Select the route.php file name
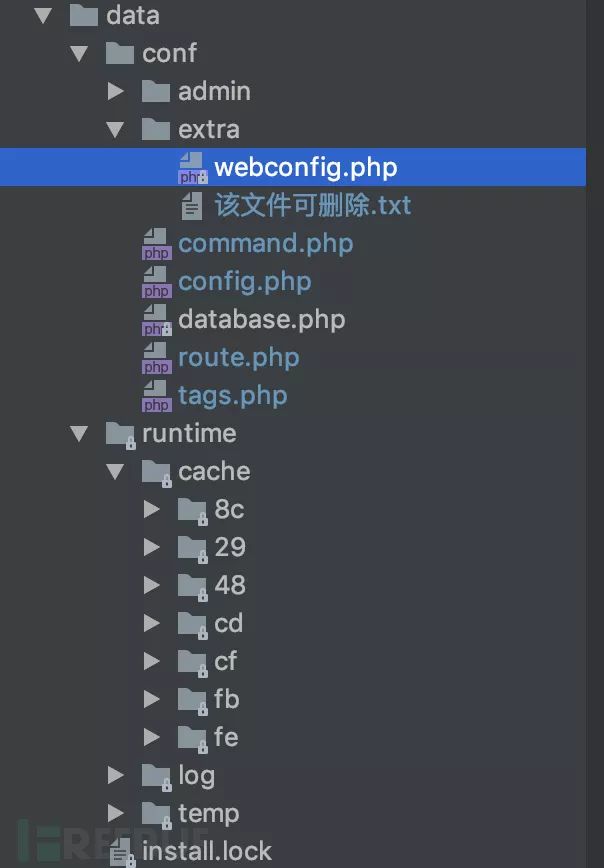Screen dimensions: 604x868 [238, 358]
